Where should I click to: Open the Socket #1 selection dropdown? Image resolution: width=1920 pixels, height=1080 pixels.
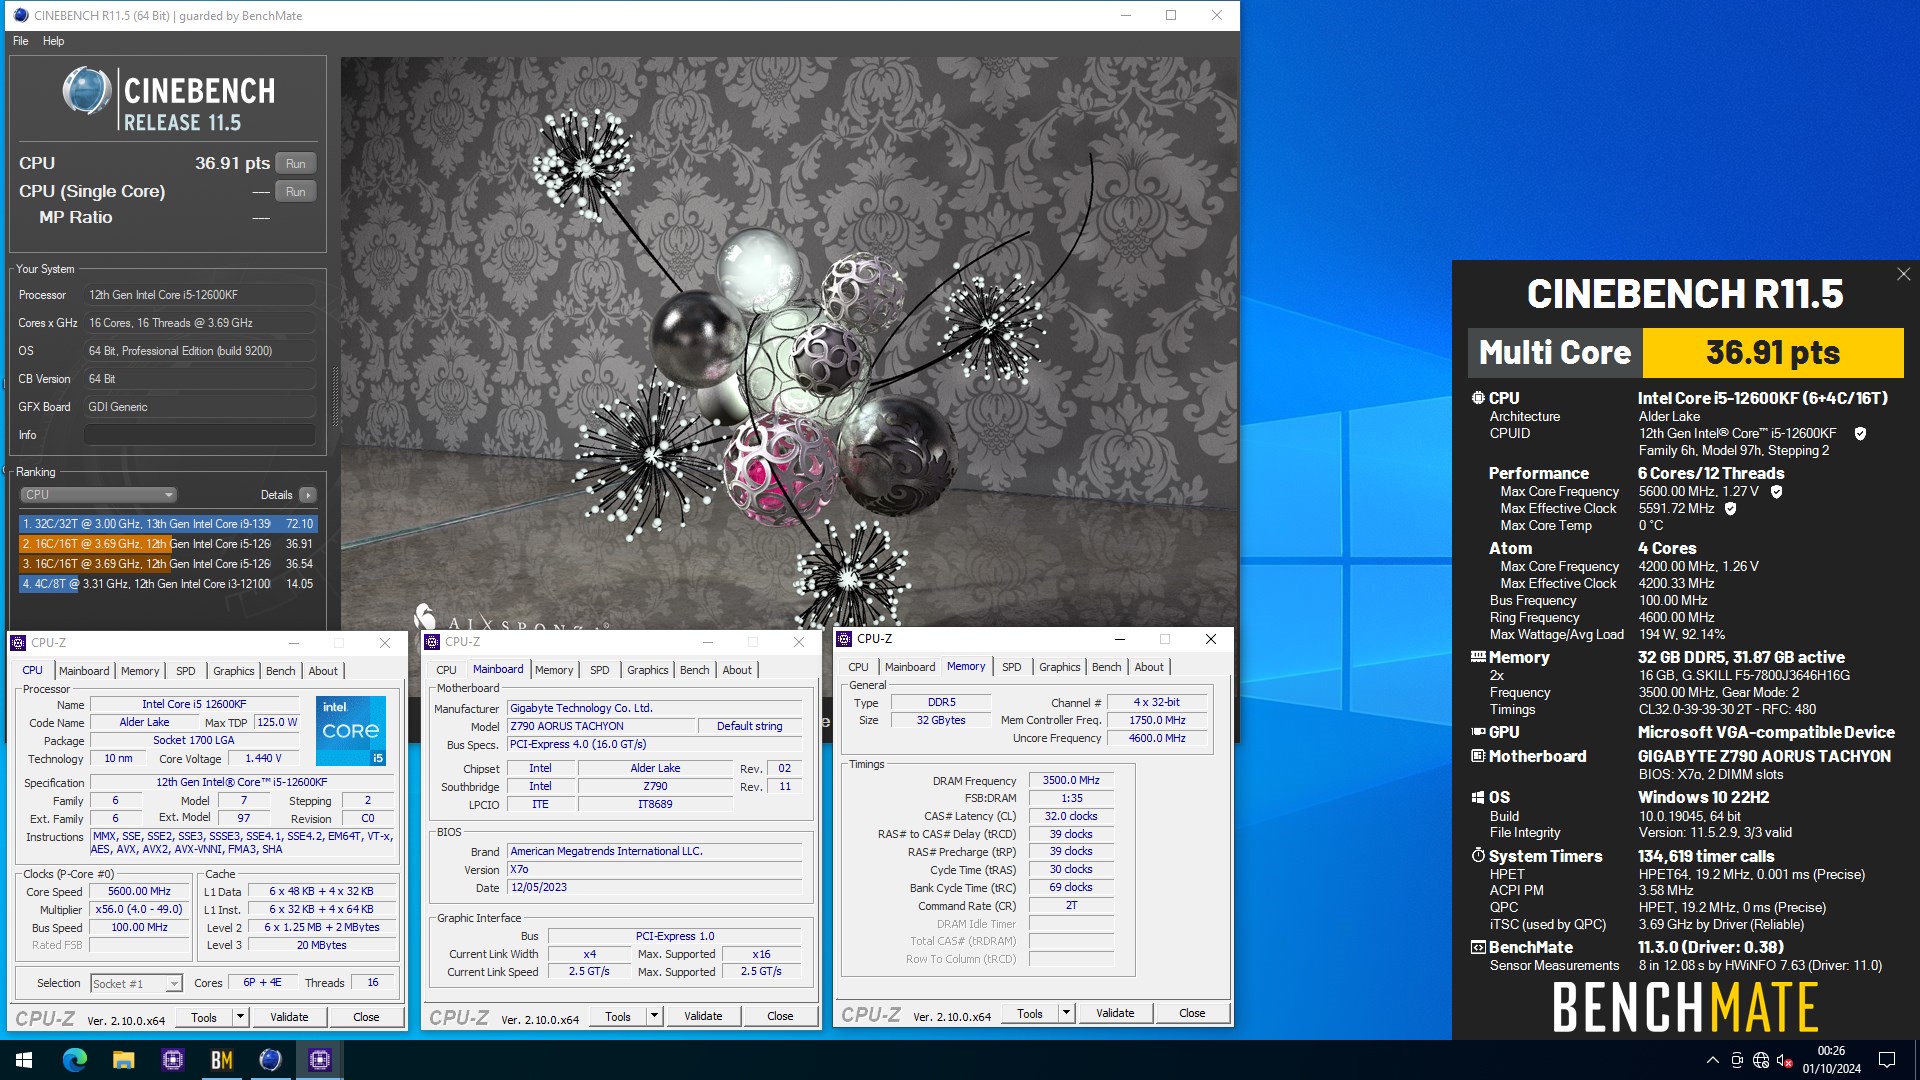pyautogui.click(x=136, y=984)
